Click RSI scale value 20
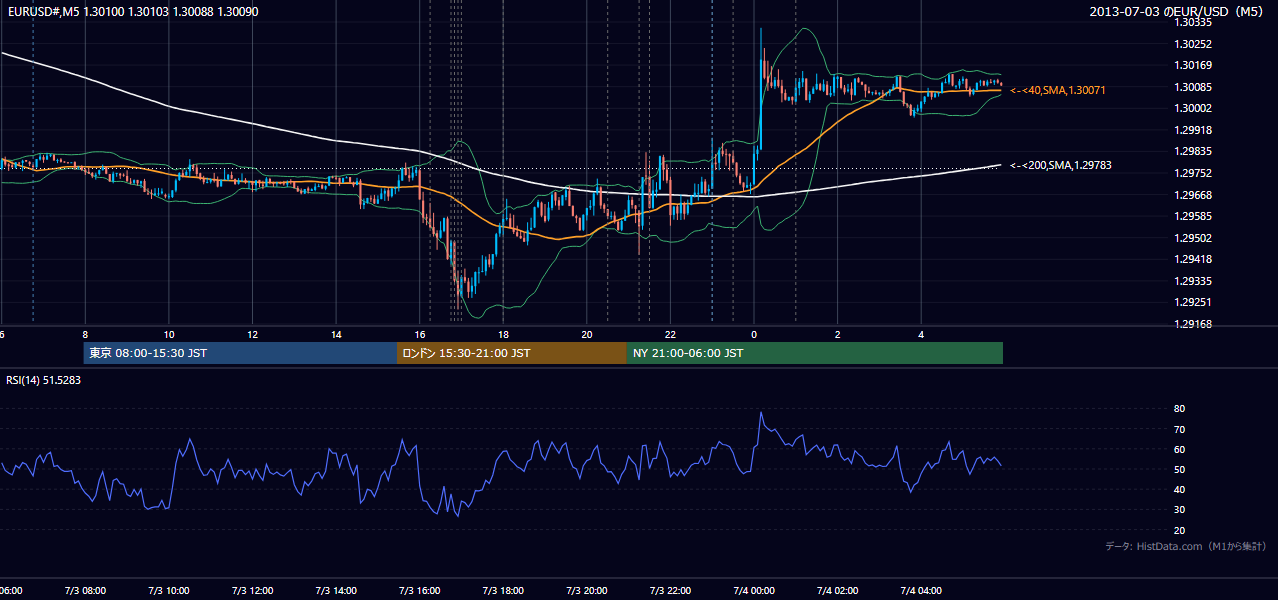1278x600 pixels. click(1179, 530)
